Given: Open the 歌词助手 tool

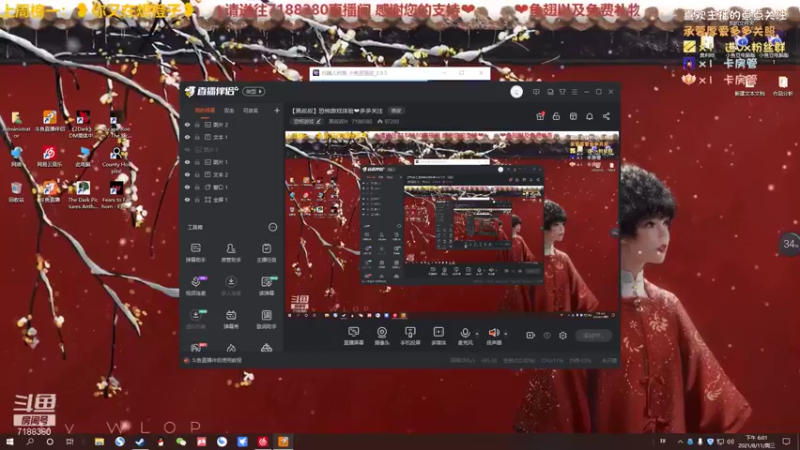Looking at the screenshot, I should (266, 319).
